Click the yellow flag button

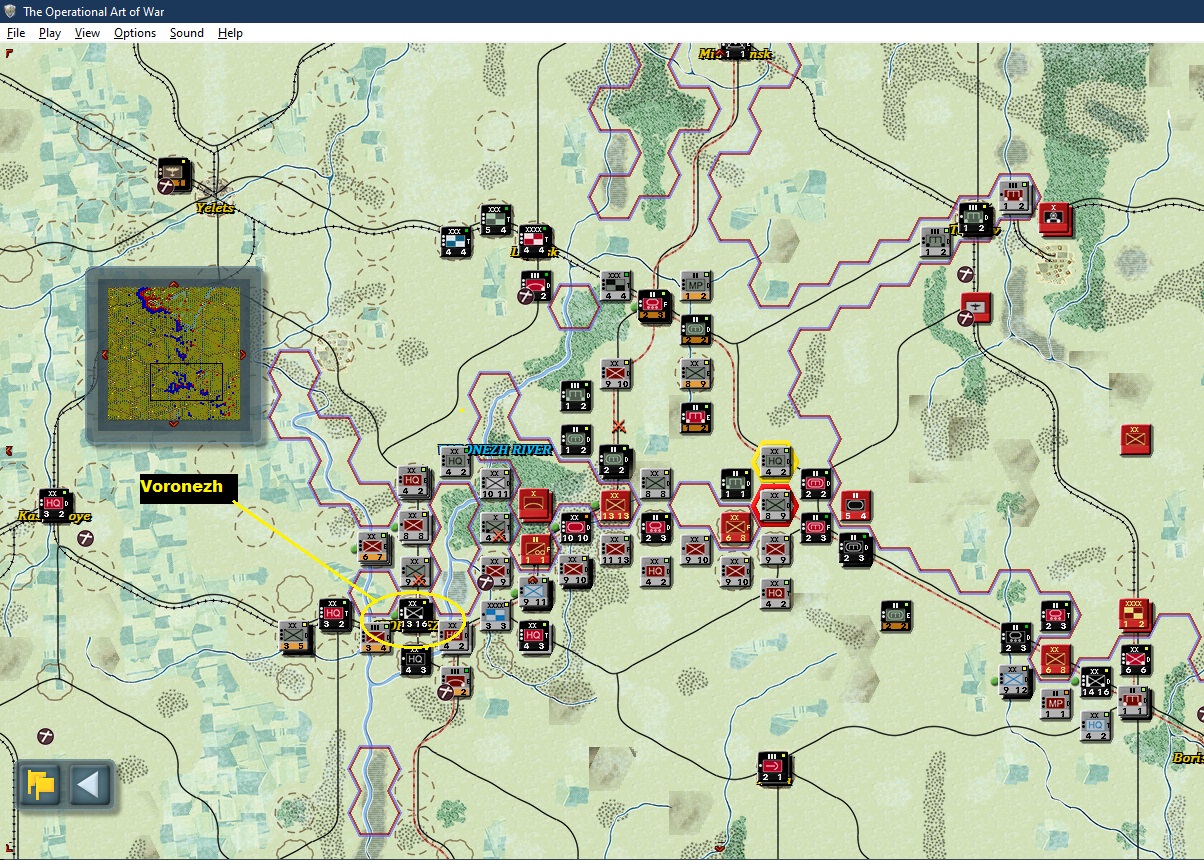tap(42, 785)
